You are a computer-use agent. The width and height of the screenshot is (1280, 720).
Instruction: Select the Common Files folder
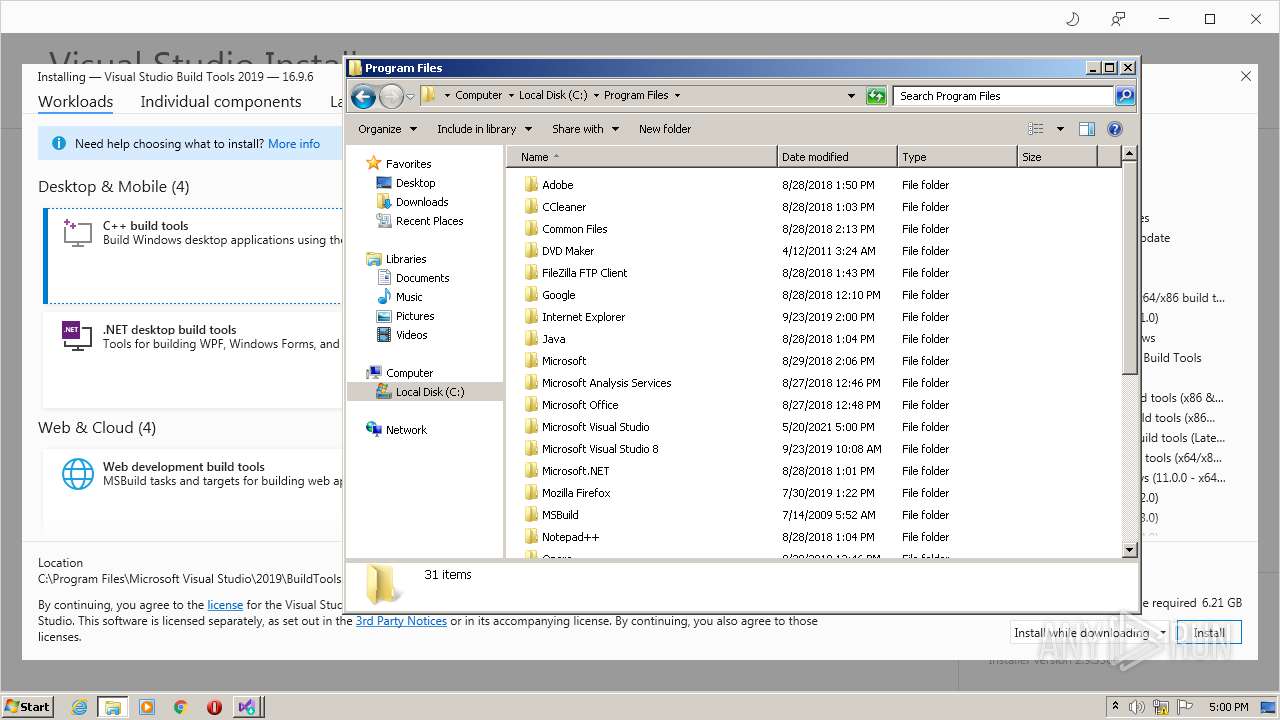(574, 229)
